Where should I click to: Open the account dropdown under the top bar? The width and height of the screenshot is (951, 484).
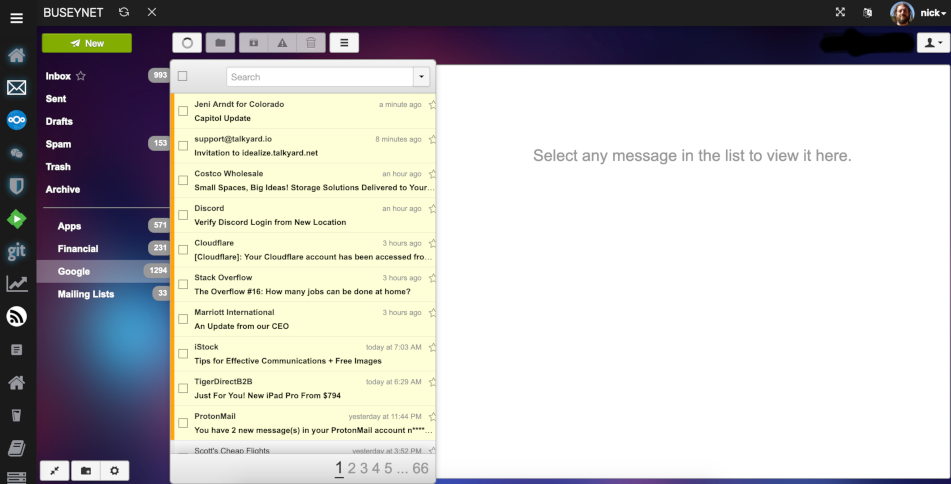(x=932, y=43)
